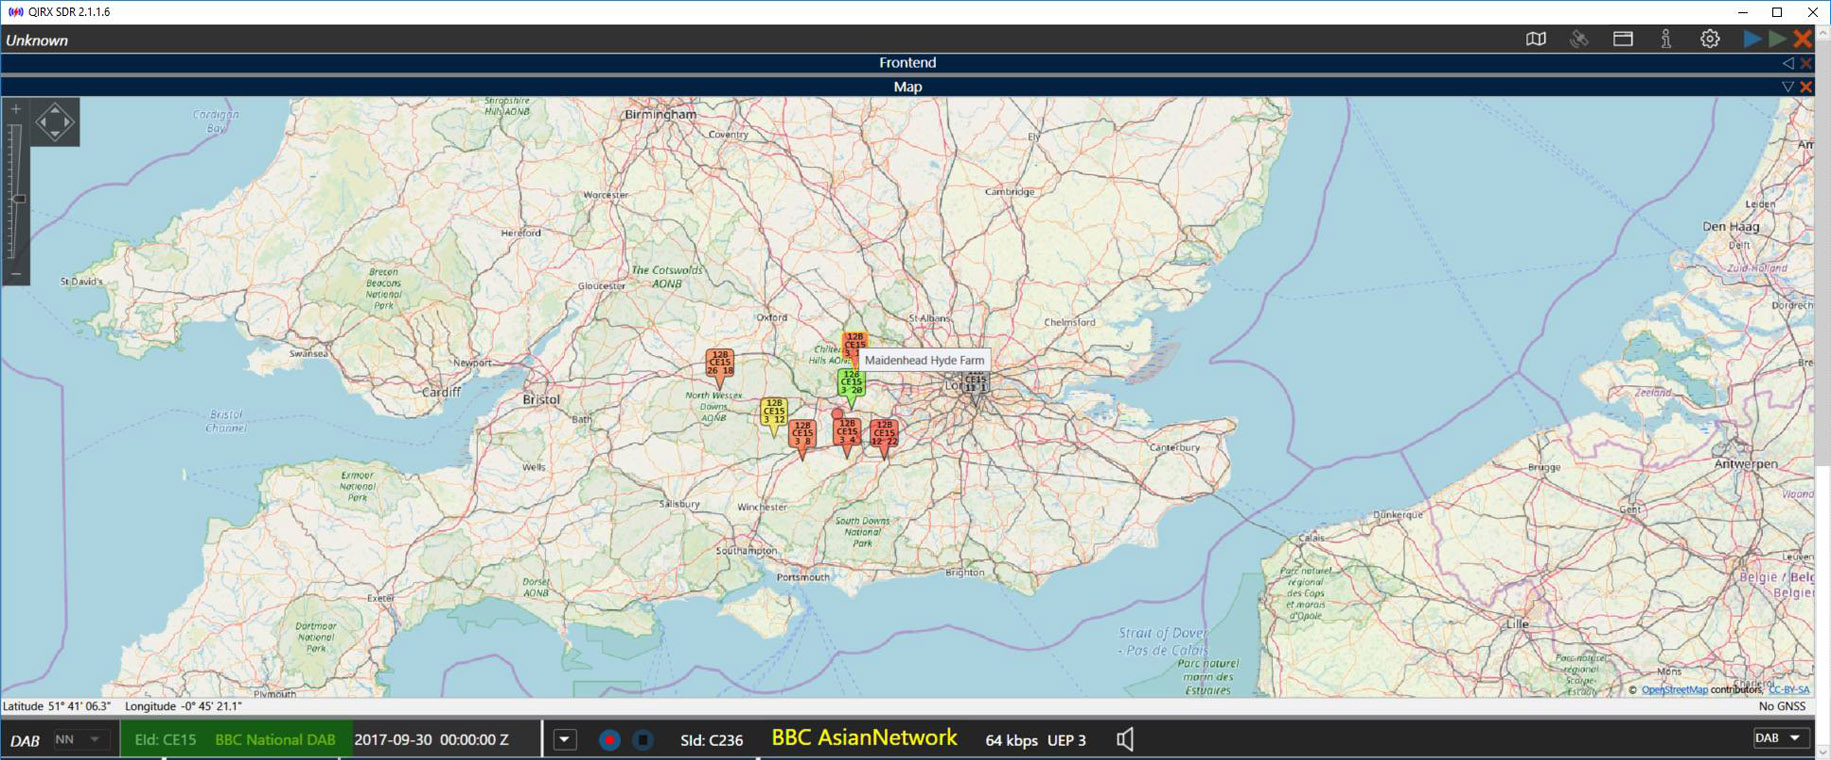1831x760 pixels.
Task: Click the information icon in toolbar
Action: [1666, 39]
